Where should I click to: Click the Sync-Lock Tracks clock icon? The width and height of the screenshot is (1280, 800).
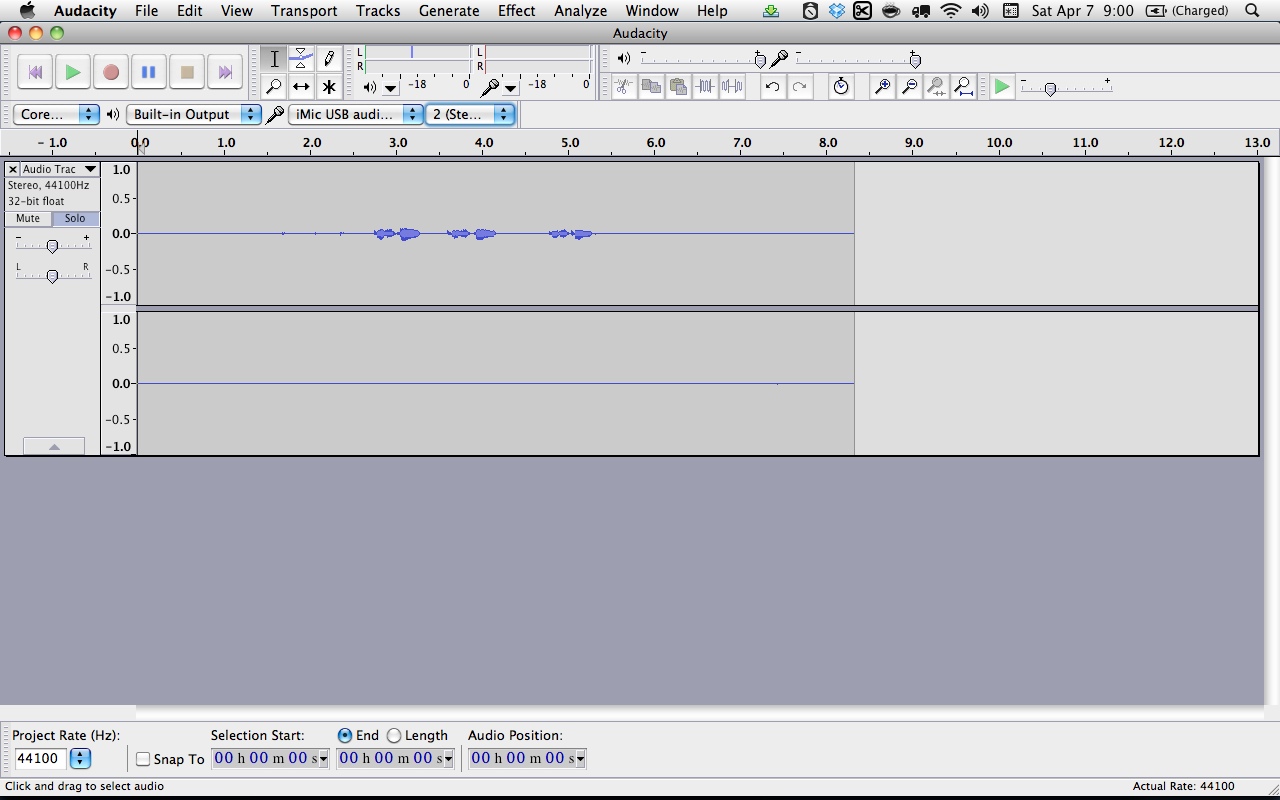841,87
